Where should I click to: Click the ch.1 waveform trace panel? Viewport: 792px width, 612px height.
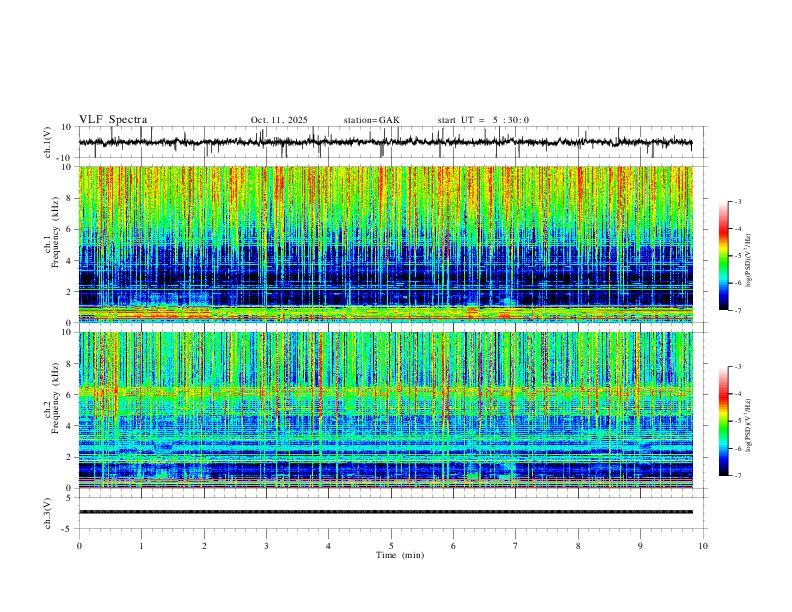(x=393, y=142)
